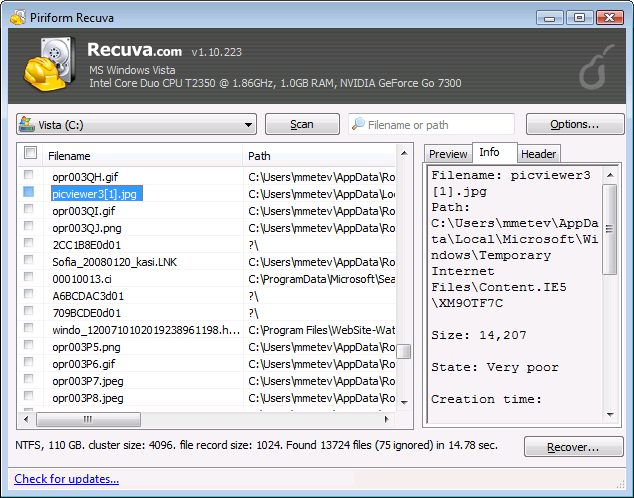Check the box for opr003QI.gif

28,208
